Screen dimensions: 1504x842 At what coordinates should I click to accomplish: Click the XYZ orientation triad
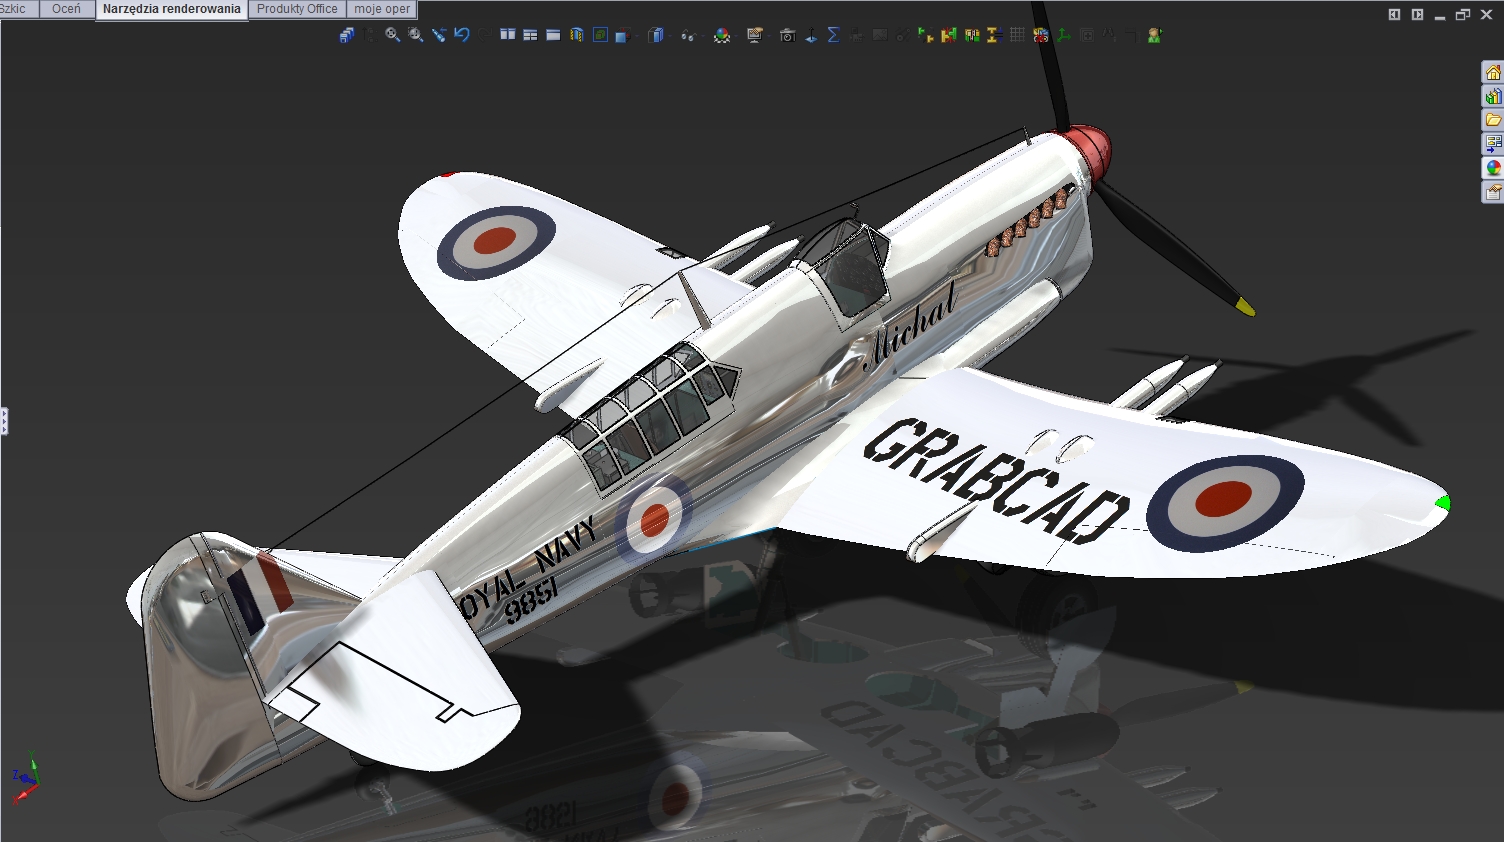[26, 778]
